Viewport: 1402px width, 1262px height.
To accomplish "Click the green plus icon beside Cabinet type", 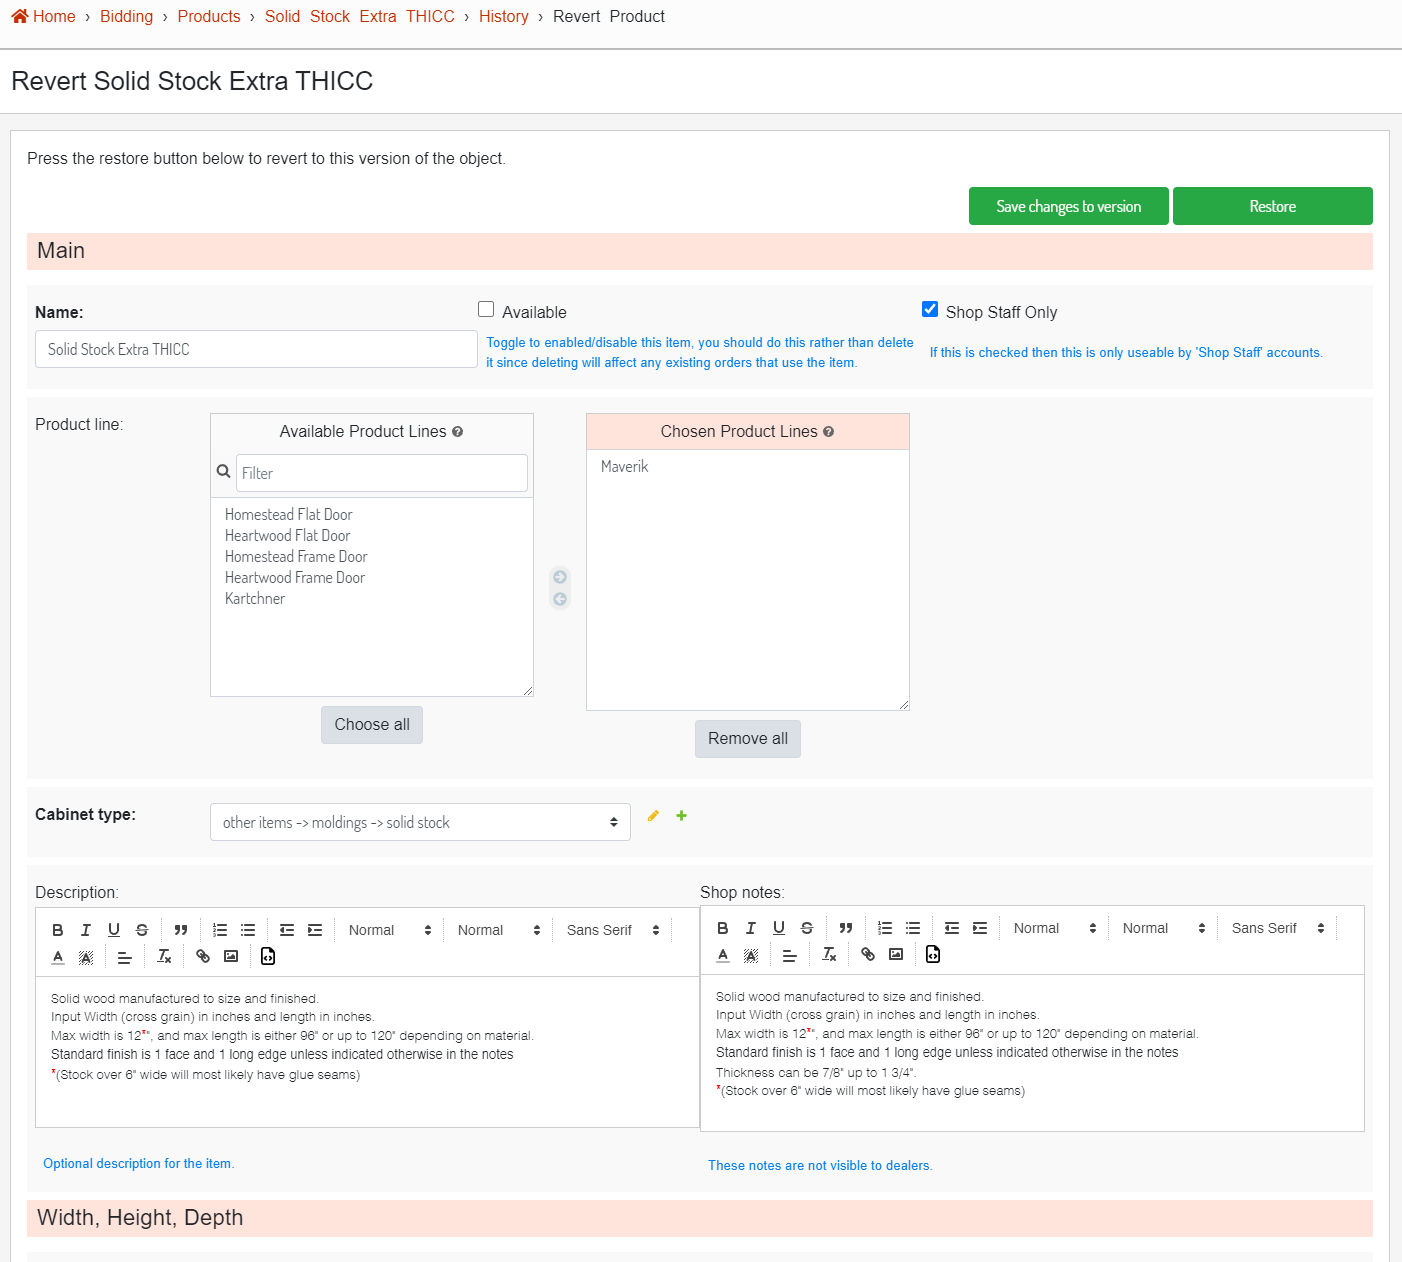I will coord(681,816).
